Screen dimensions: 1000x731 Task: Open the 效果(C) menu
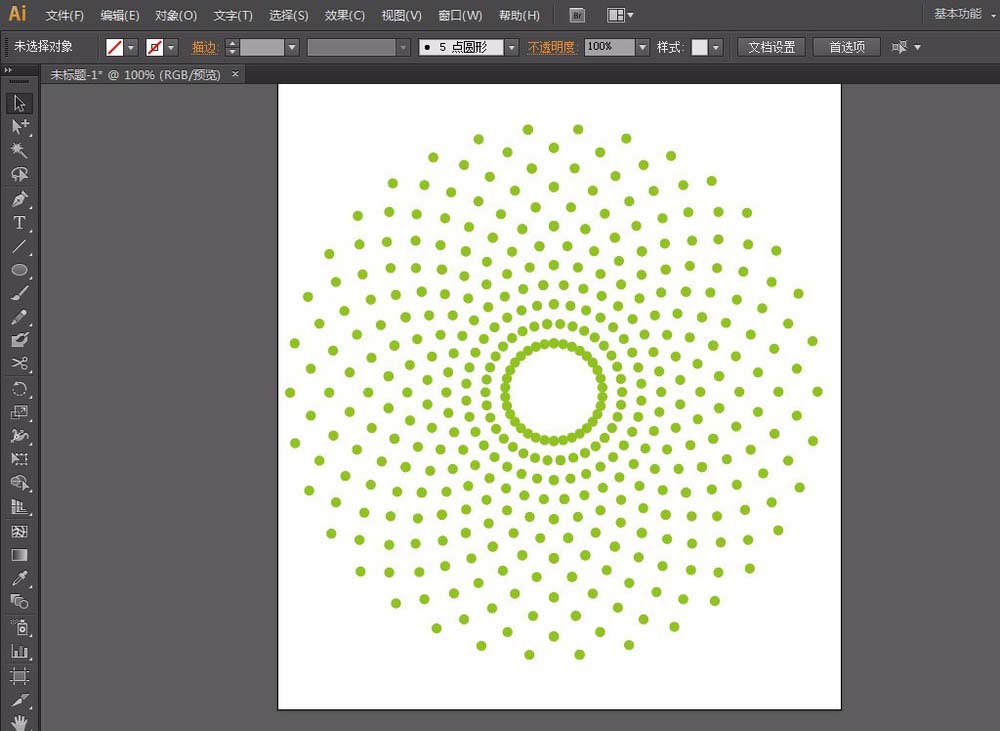point(344,15)
